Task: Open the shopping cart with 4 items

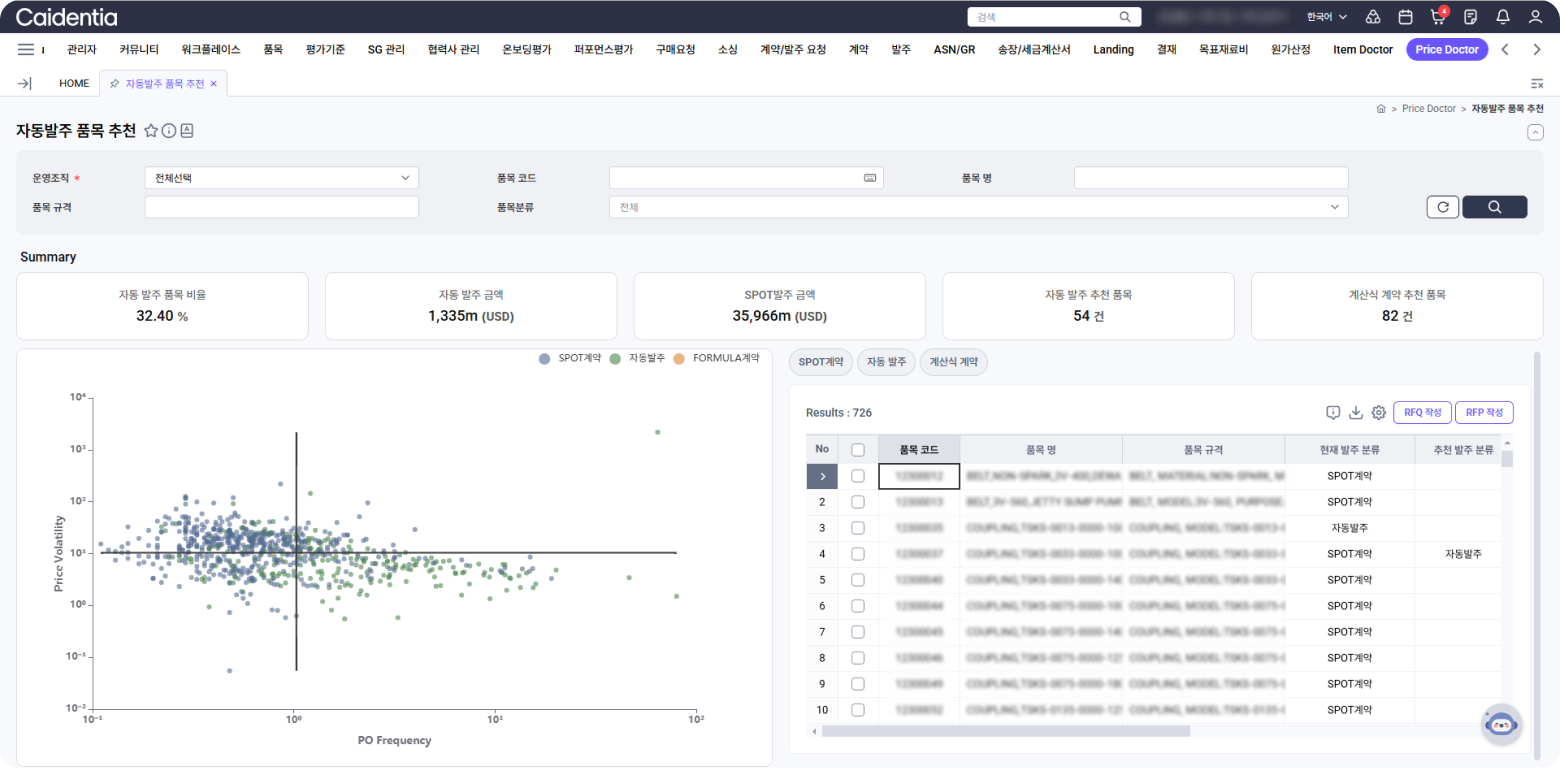Action: tap(1438, 17)
